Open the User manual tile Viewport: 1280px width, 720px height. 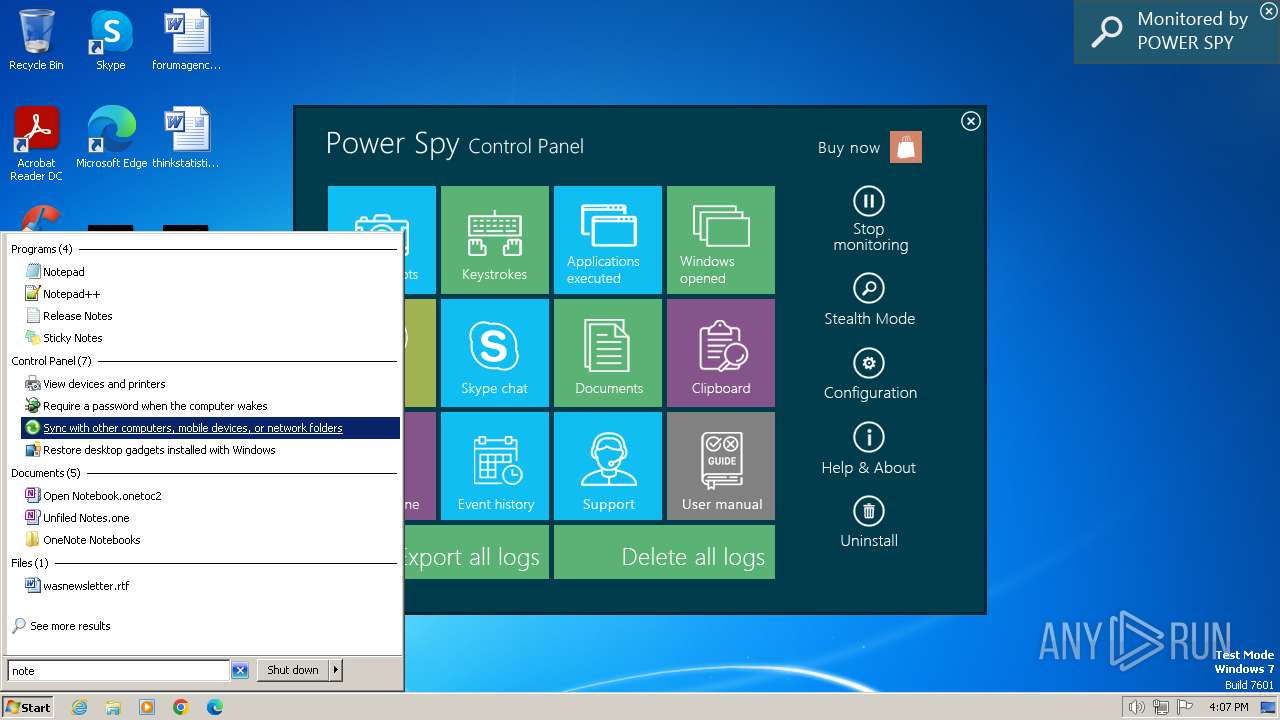pyautogui.click(x=721, y=466)
